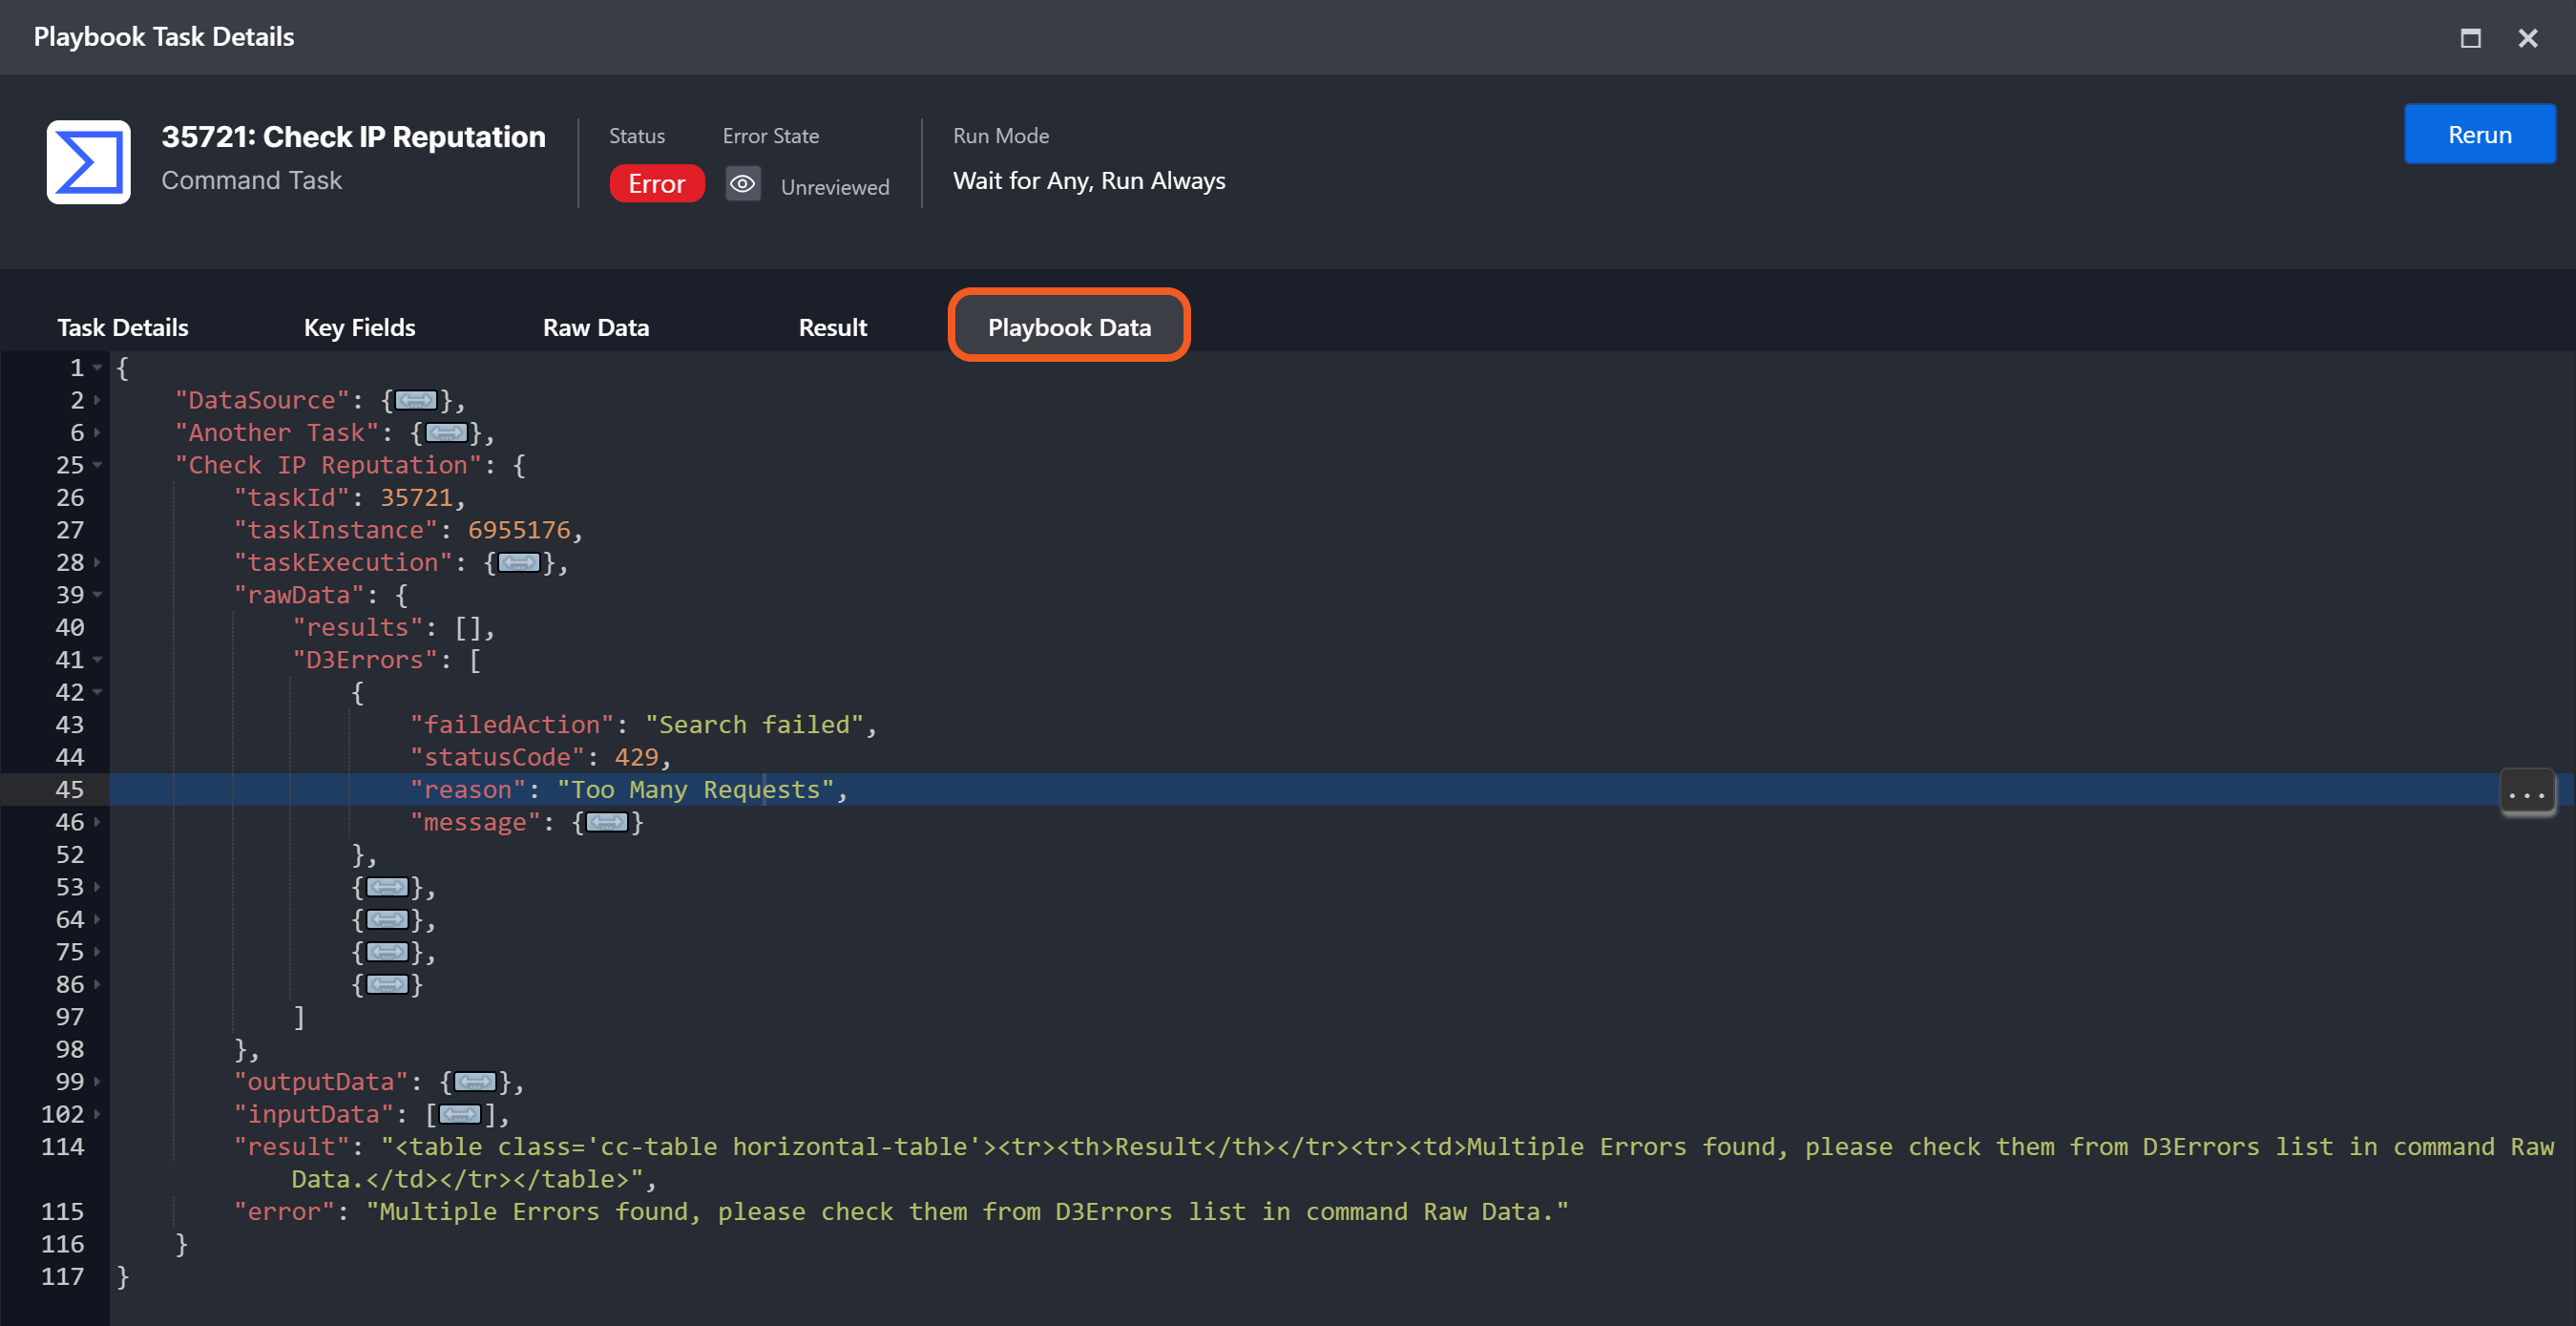Expand the folded object at line 53
The height and width of the screenshot is (1326, 2576).
pyautogui.click(x=97, y=887)
